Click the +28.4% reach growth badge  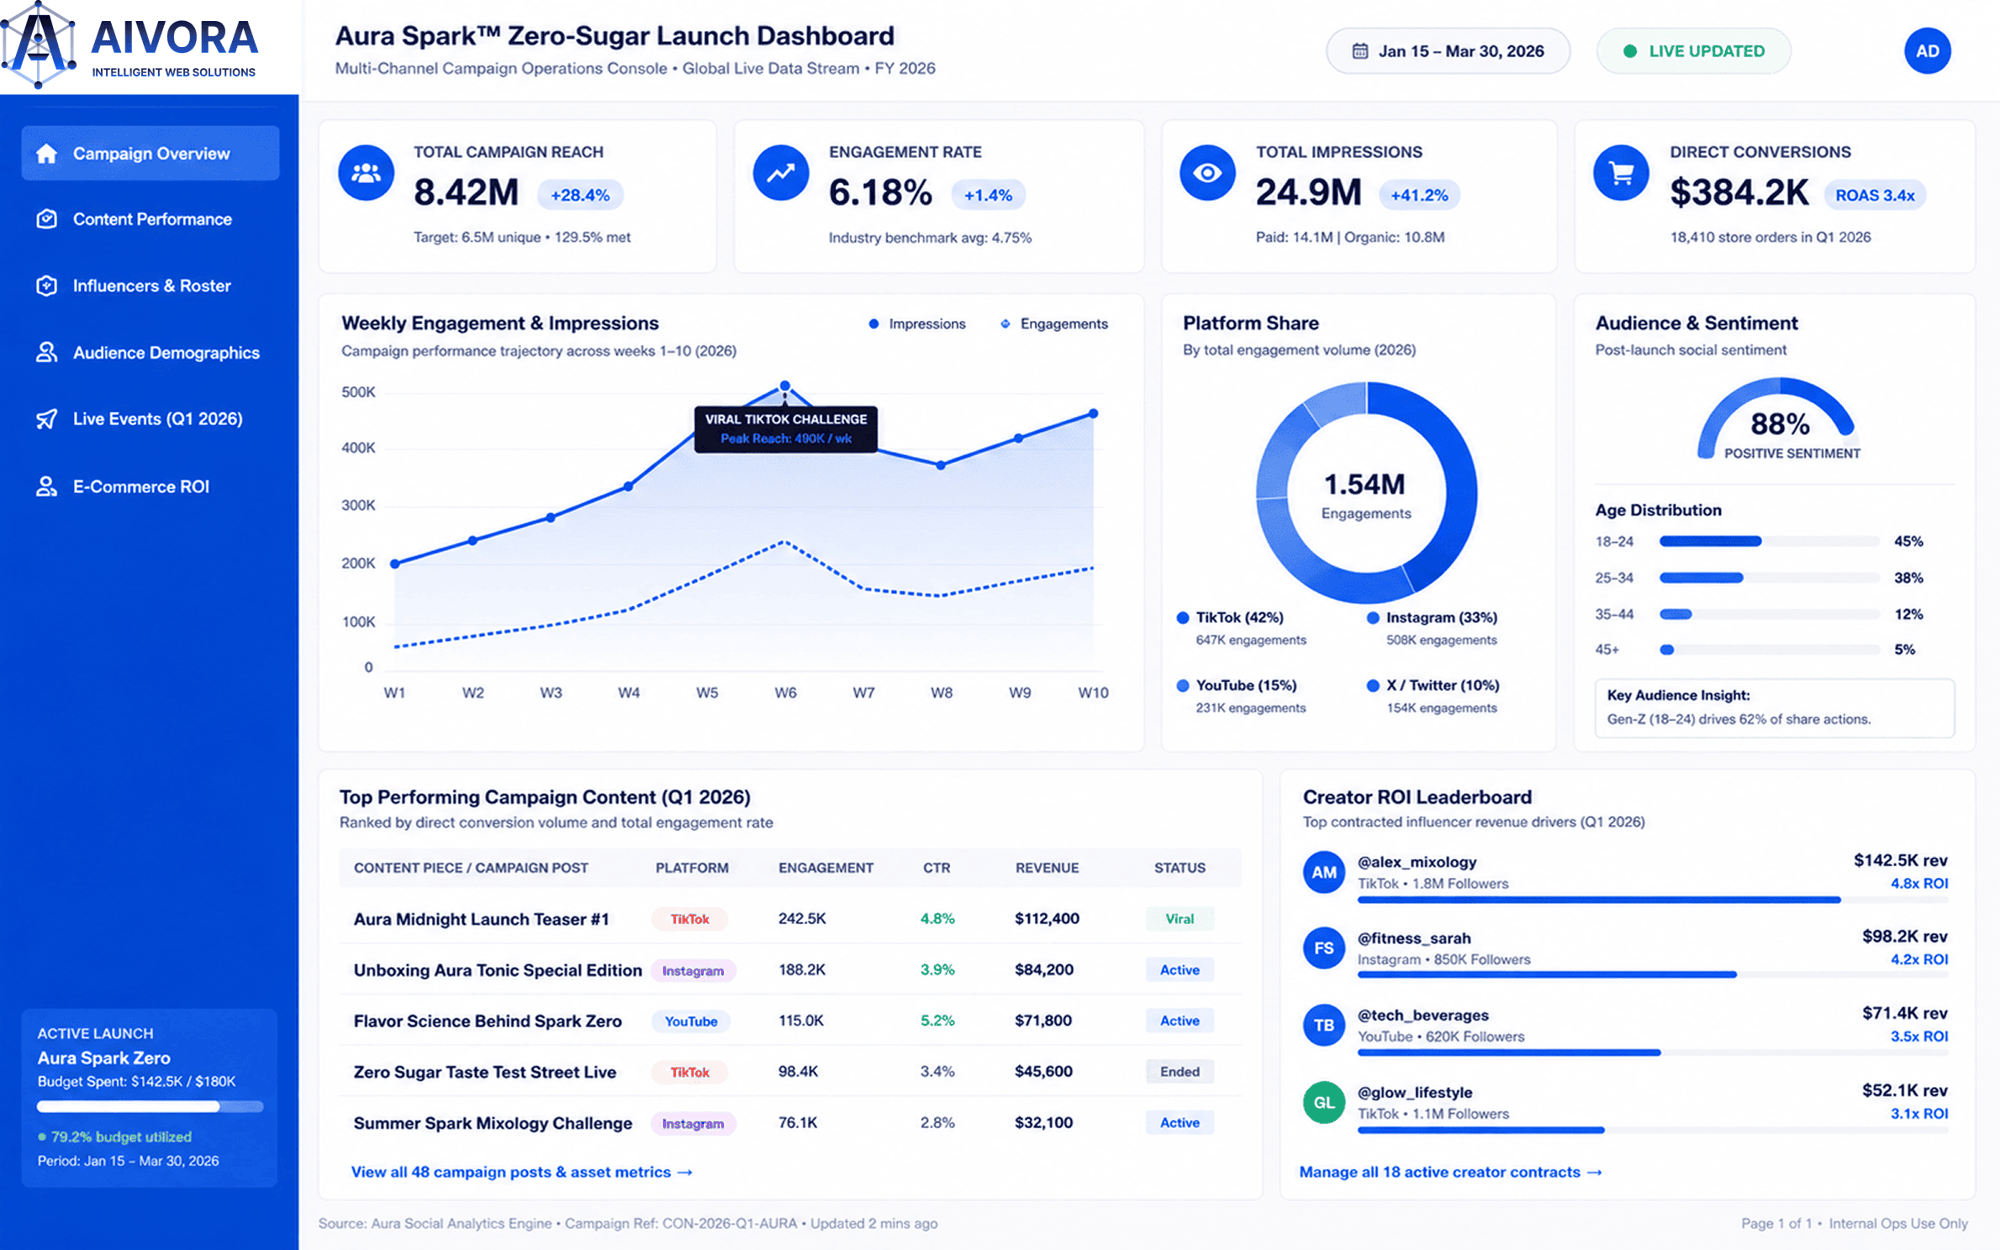580,195
